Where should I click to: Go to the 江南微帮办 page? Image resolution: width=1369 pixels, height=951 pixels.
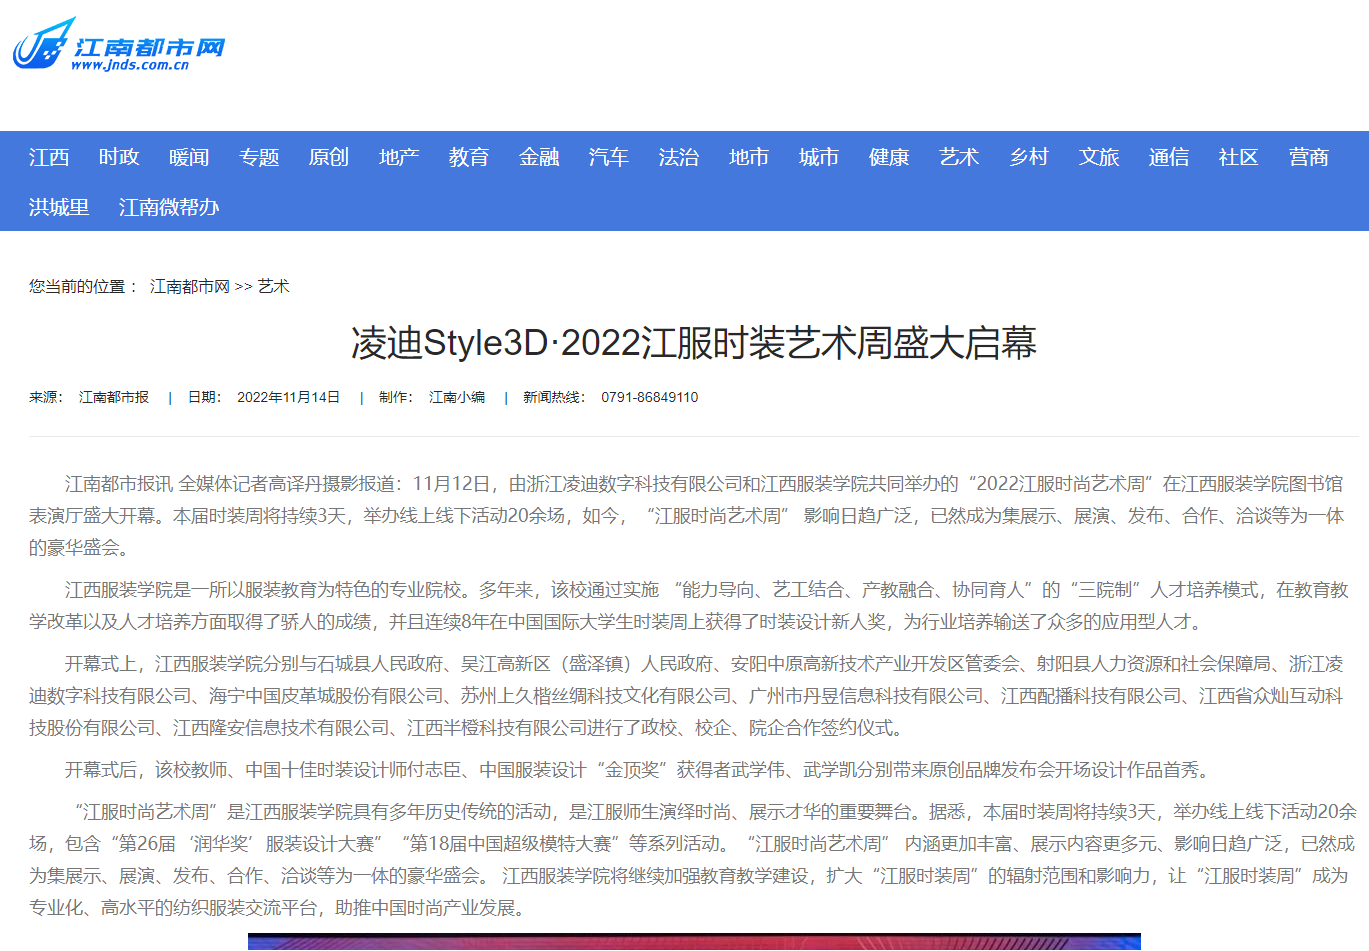click(x=169, y=207)
